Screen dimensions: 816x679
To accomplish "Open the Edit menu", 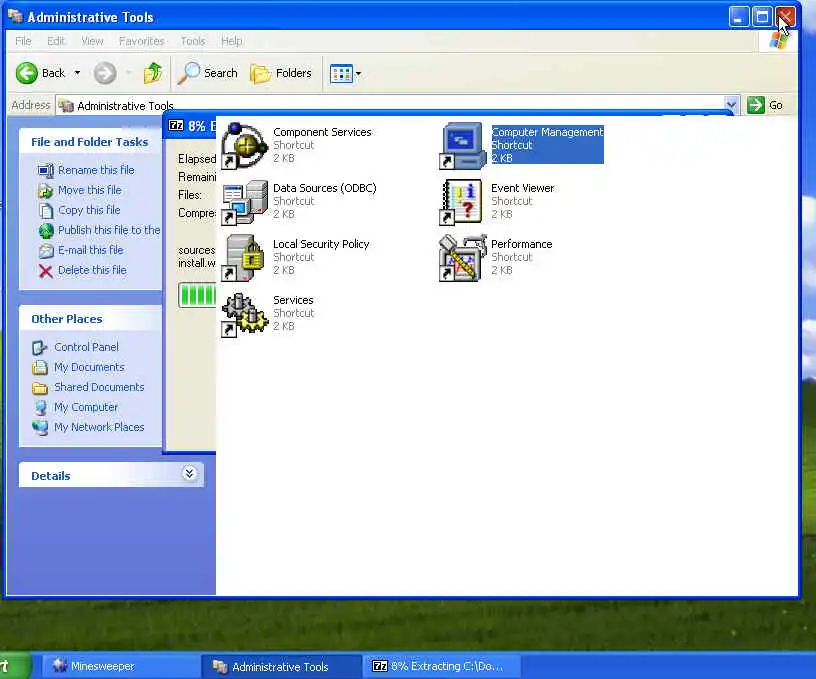I will (56, 41).
